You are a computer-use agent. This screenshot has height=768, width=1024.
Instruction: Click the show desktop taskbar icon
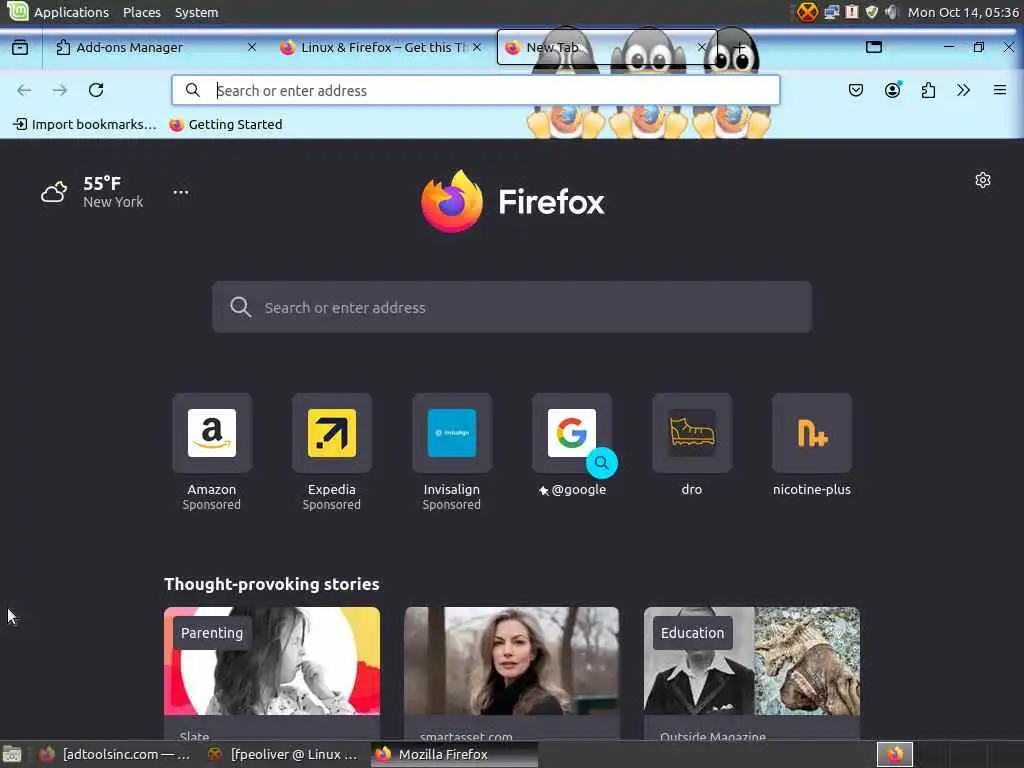coord(12,754)
